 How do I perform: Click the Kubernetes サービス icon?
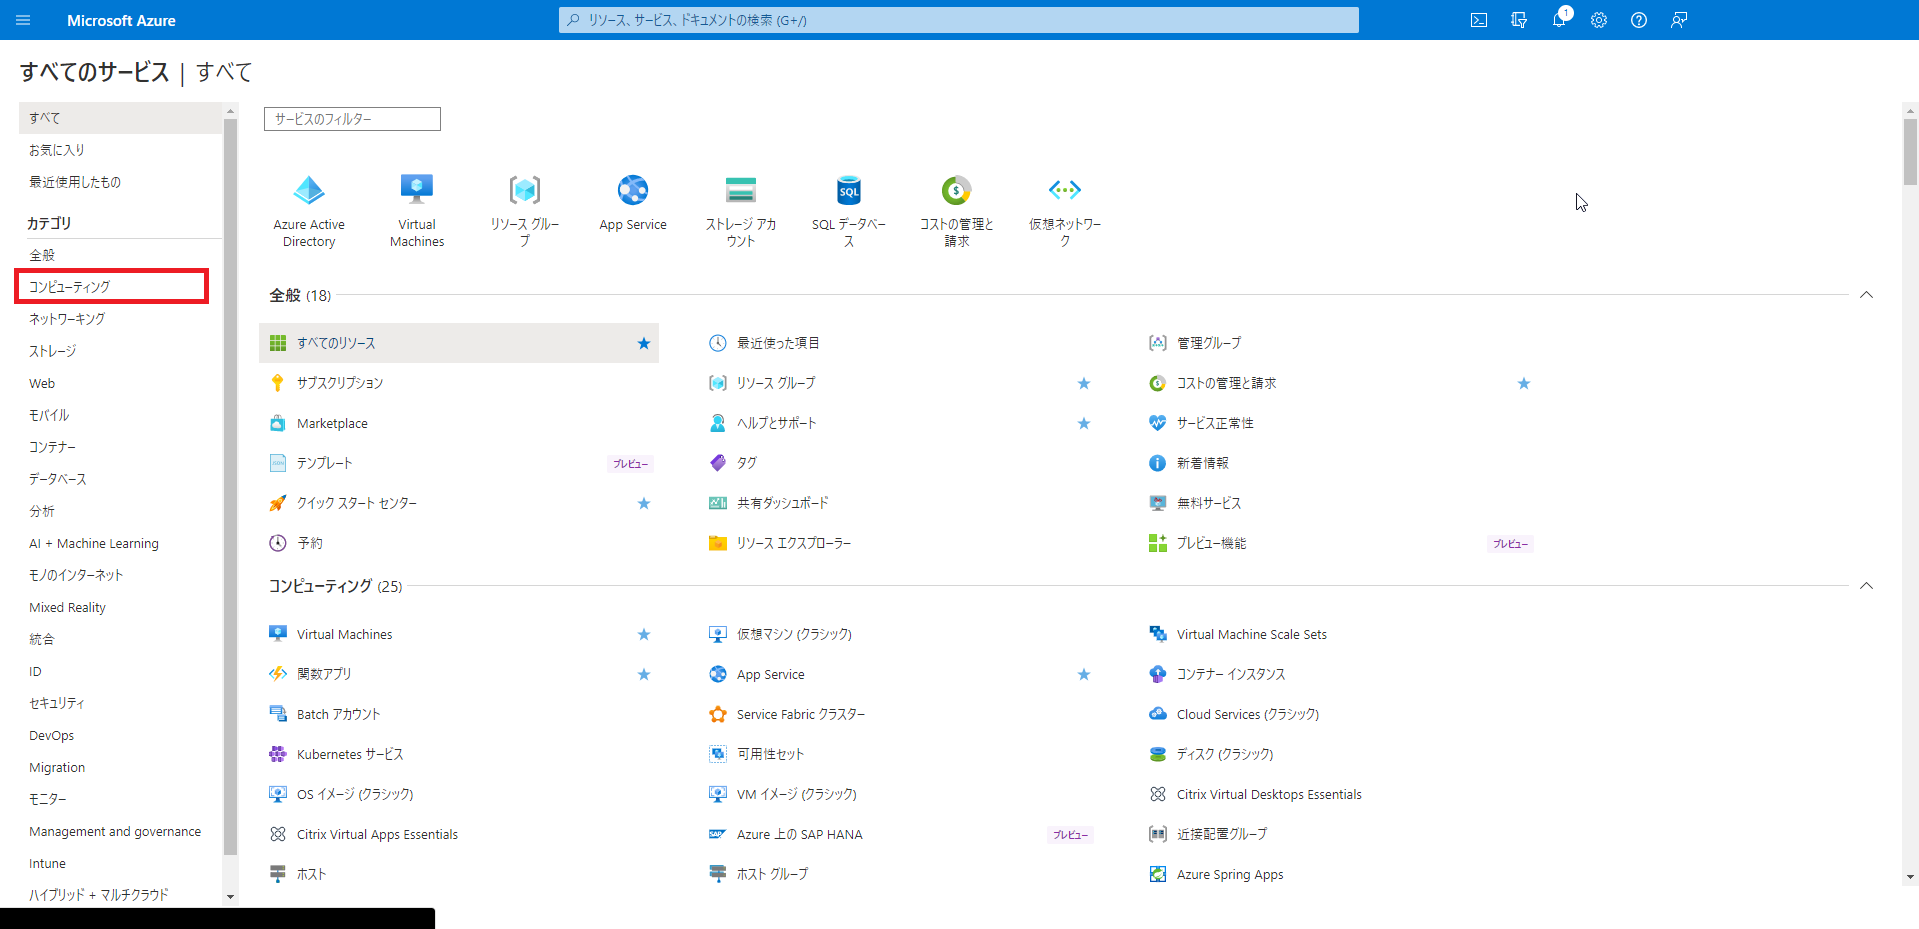(x=278, y=754)
